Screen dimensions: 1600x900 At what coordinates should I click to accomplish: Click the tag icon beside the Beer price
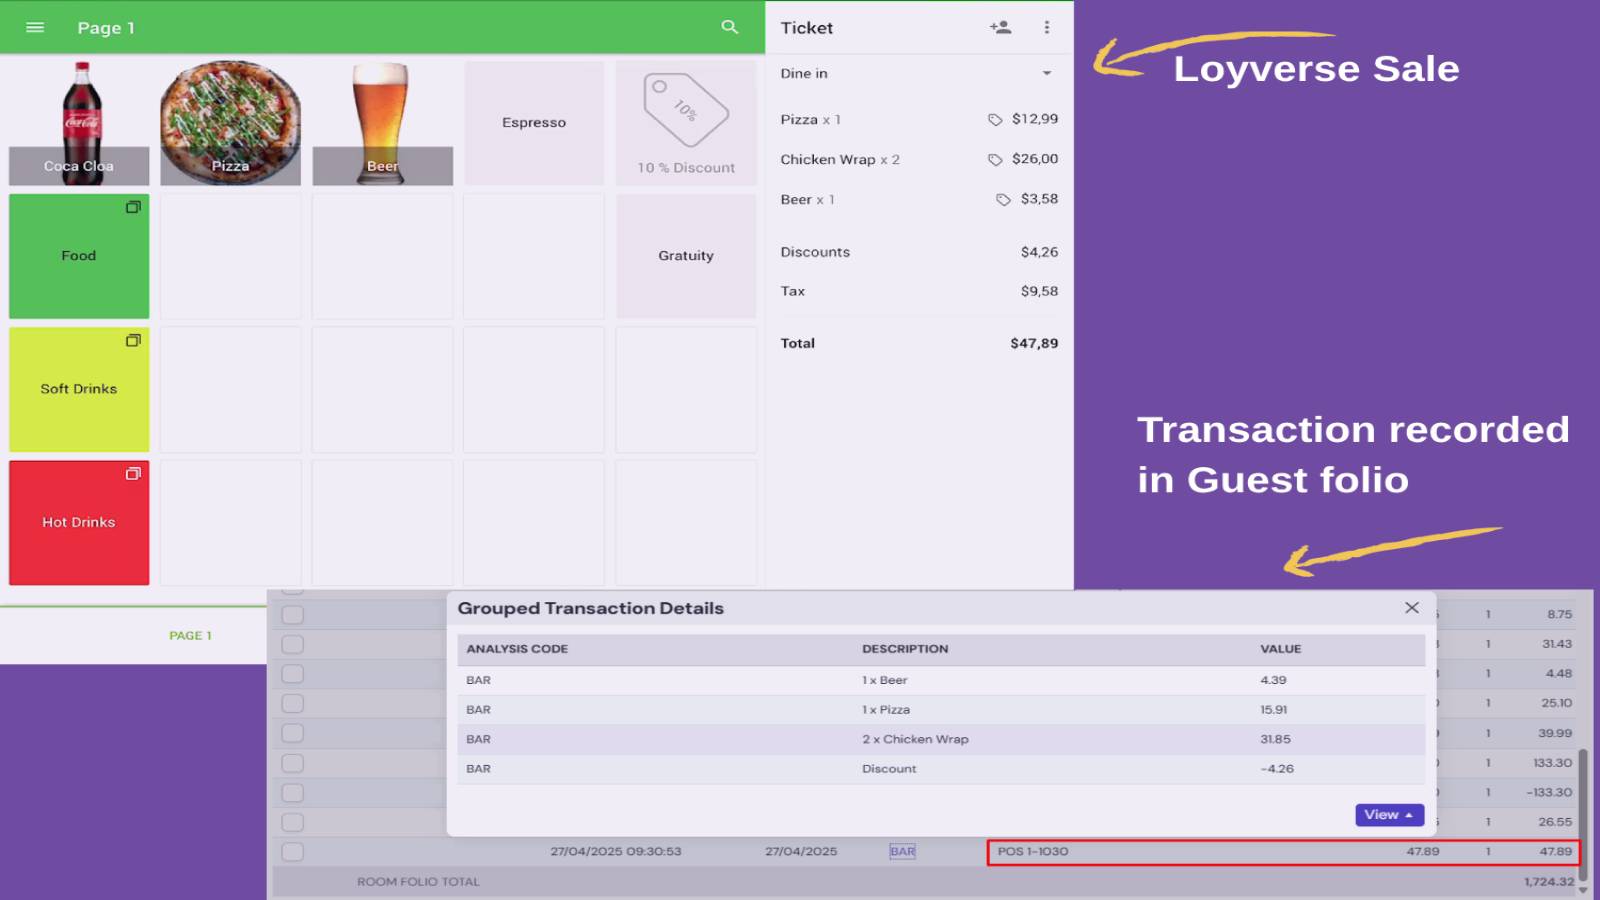tap(1003, 199)
